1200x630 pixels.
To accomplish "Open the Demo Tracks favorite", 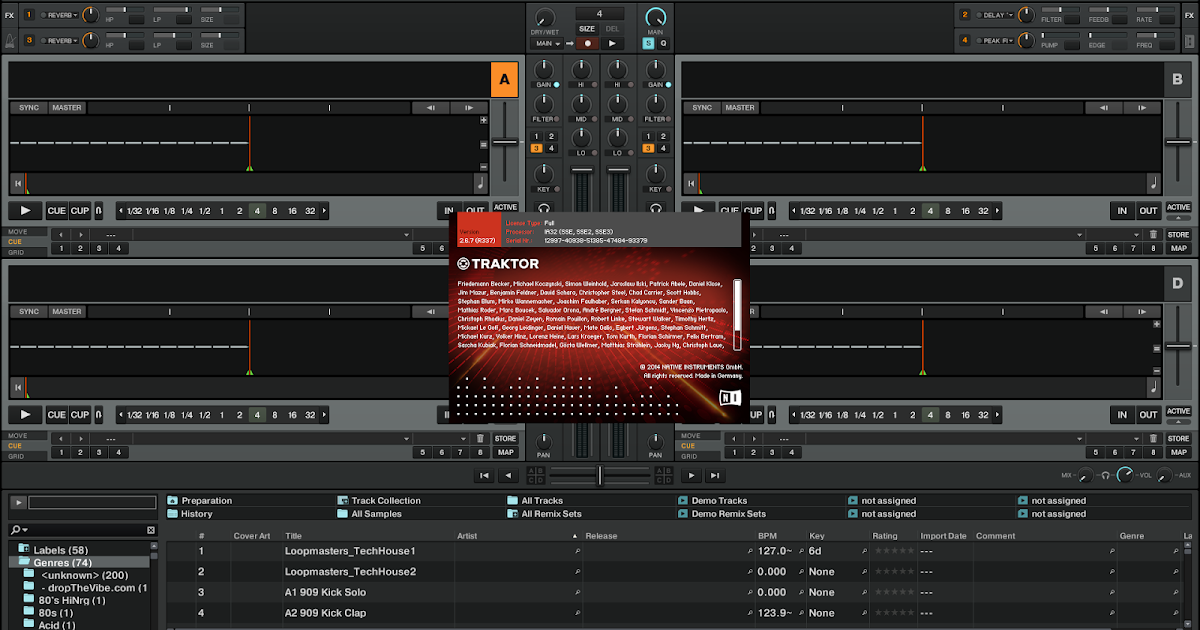I will click(711, 500).
